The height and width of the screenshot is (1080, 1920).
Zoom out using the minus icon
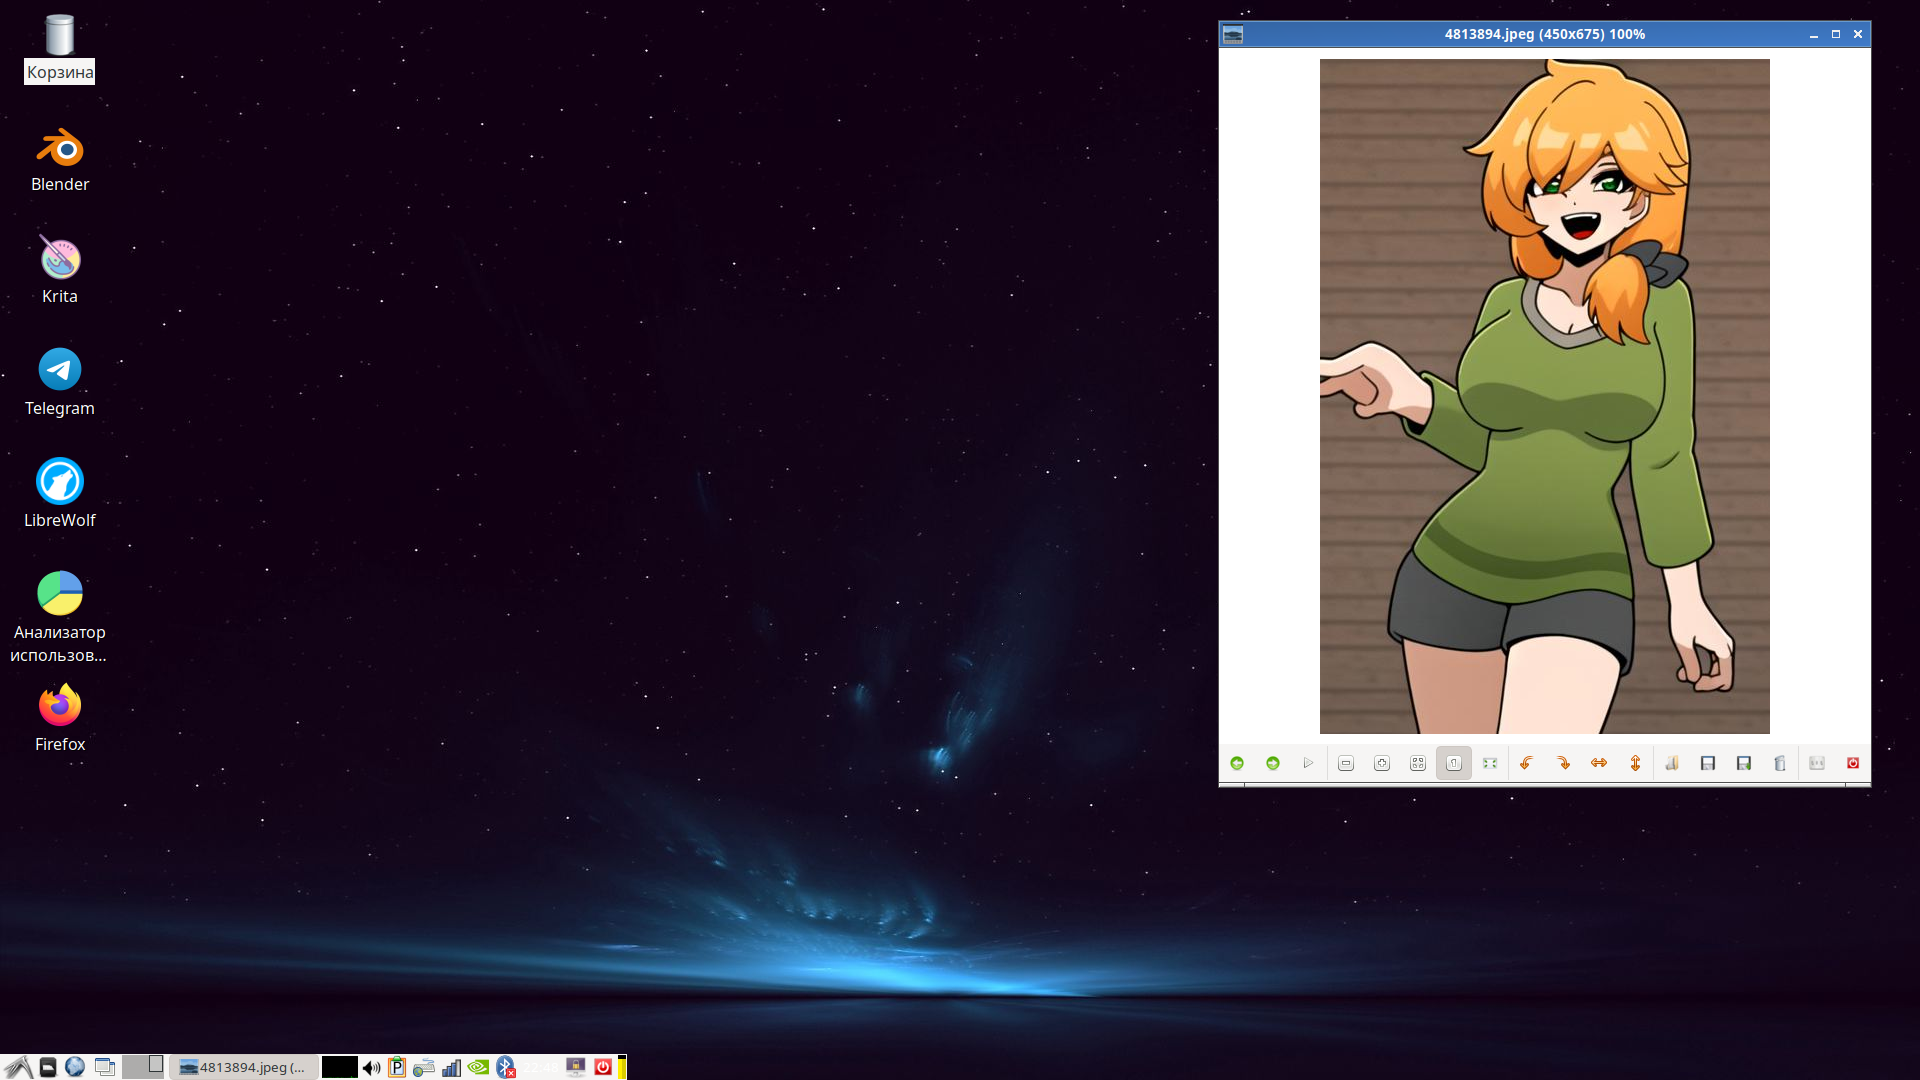point(1346,763)
